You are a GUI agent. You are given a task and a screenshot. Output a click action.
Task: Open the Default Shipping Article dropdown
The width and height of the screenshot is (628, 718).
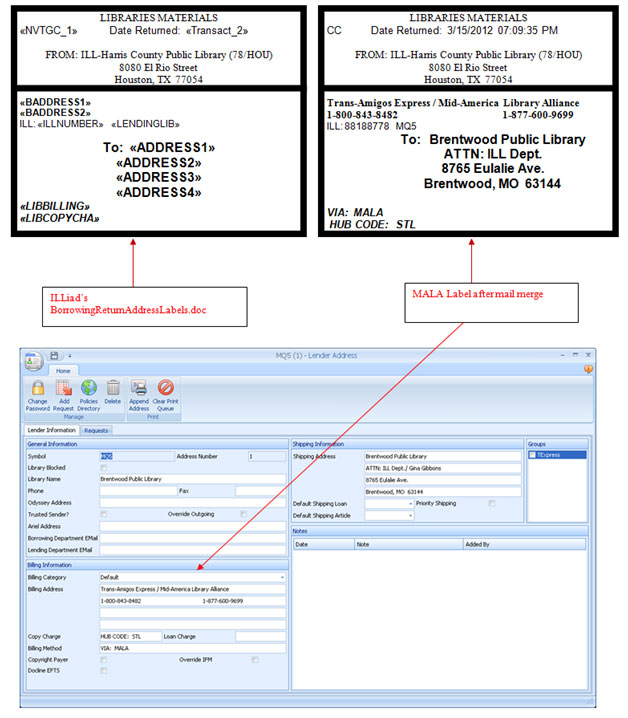[410, 516]
